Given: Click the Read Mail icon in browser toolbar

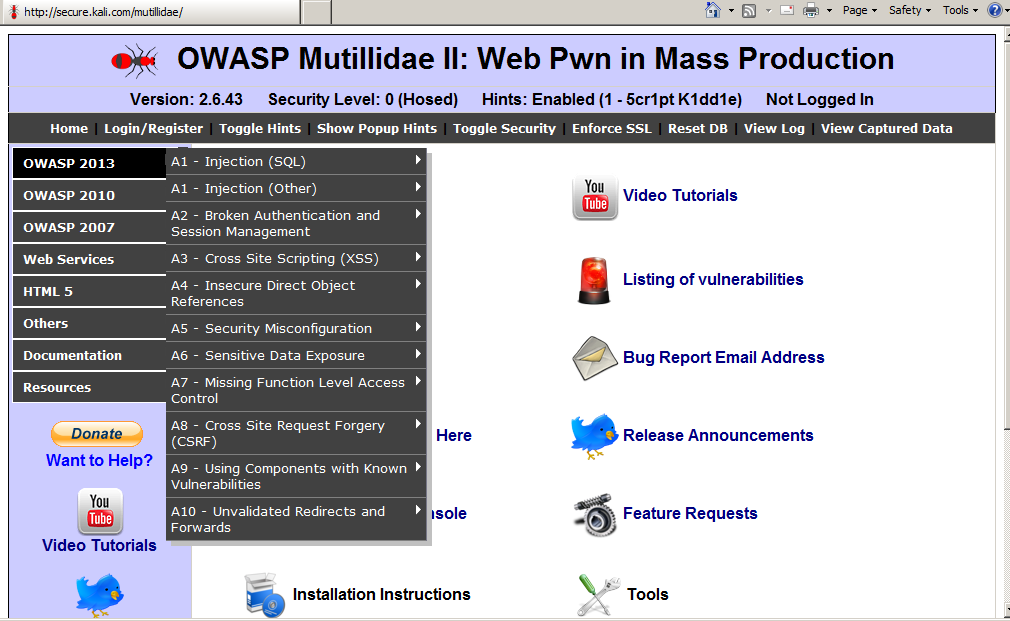Looking at the screenshot, I should point(786,10).
